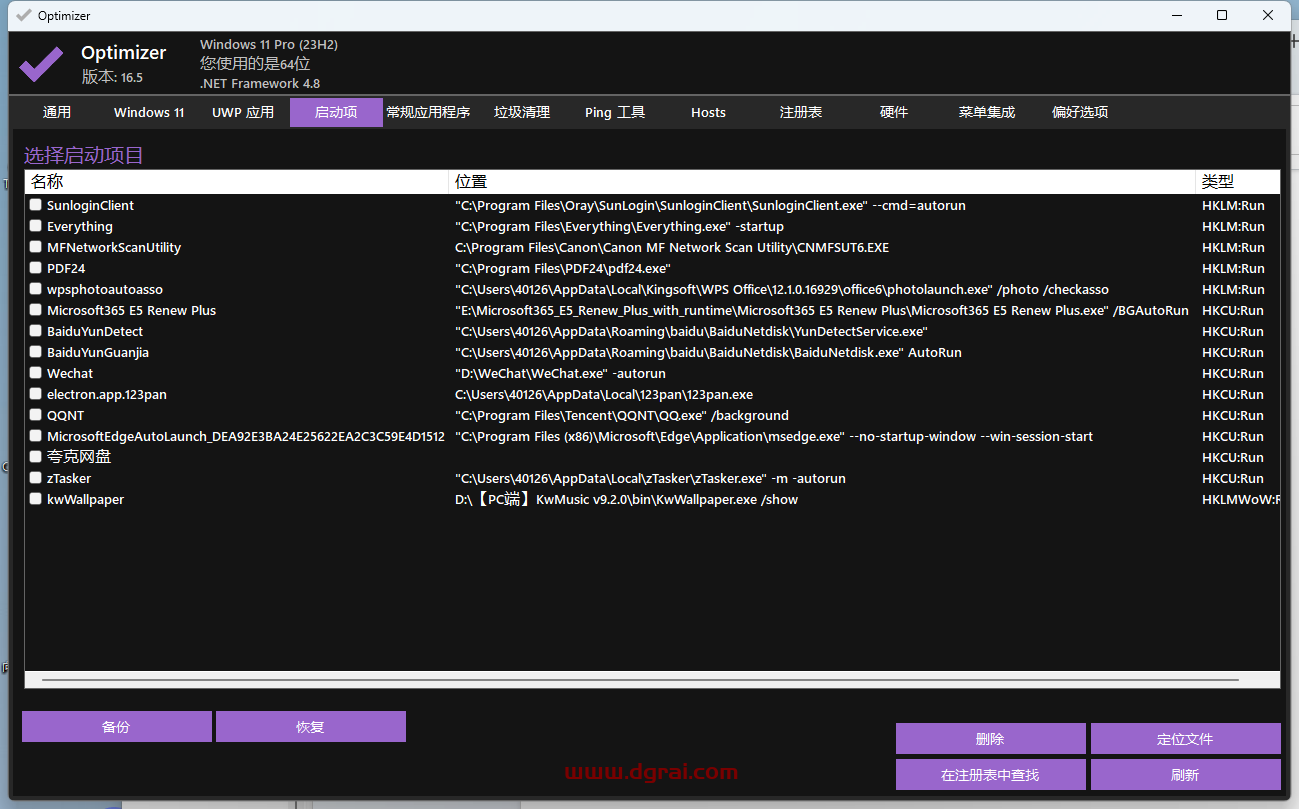Check the wpsphotoautoasso checkbox
This screenshot has height=809, width=1299.
coord(36,289)
